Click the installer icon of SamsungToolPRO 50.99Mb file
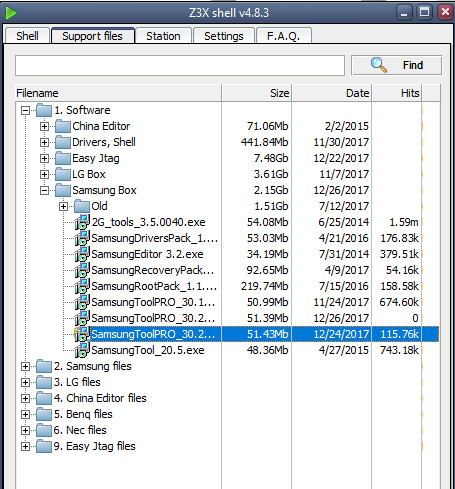Image resolution: width=455 pixels, height=489 pixels. [82, 302]
